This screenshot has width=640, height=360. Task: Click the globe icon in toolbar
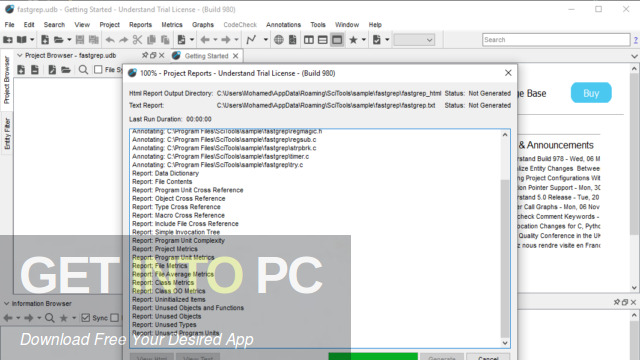pos(279,40)
